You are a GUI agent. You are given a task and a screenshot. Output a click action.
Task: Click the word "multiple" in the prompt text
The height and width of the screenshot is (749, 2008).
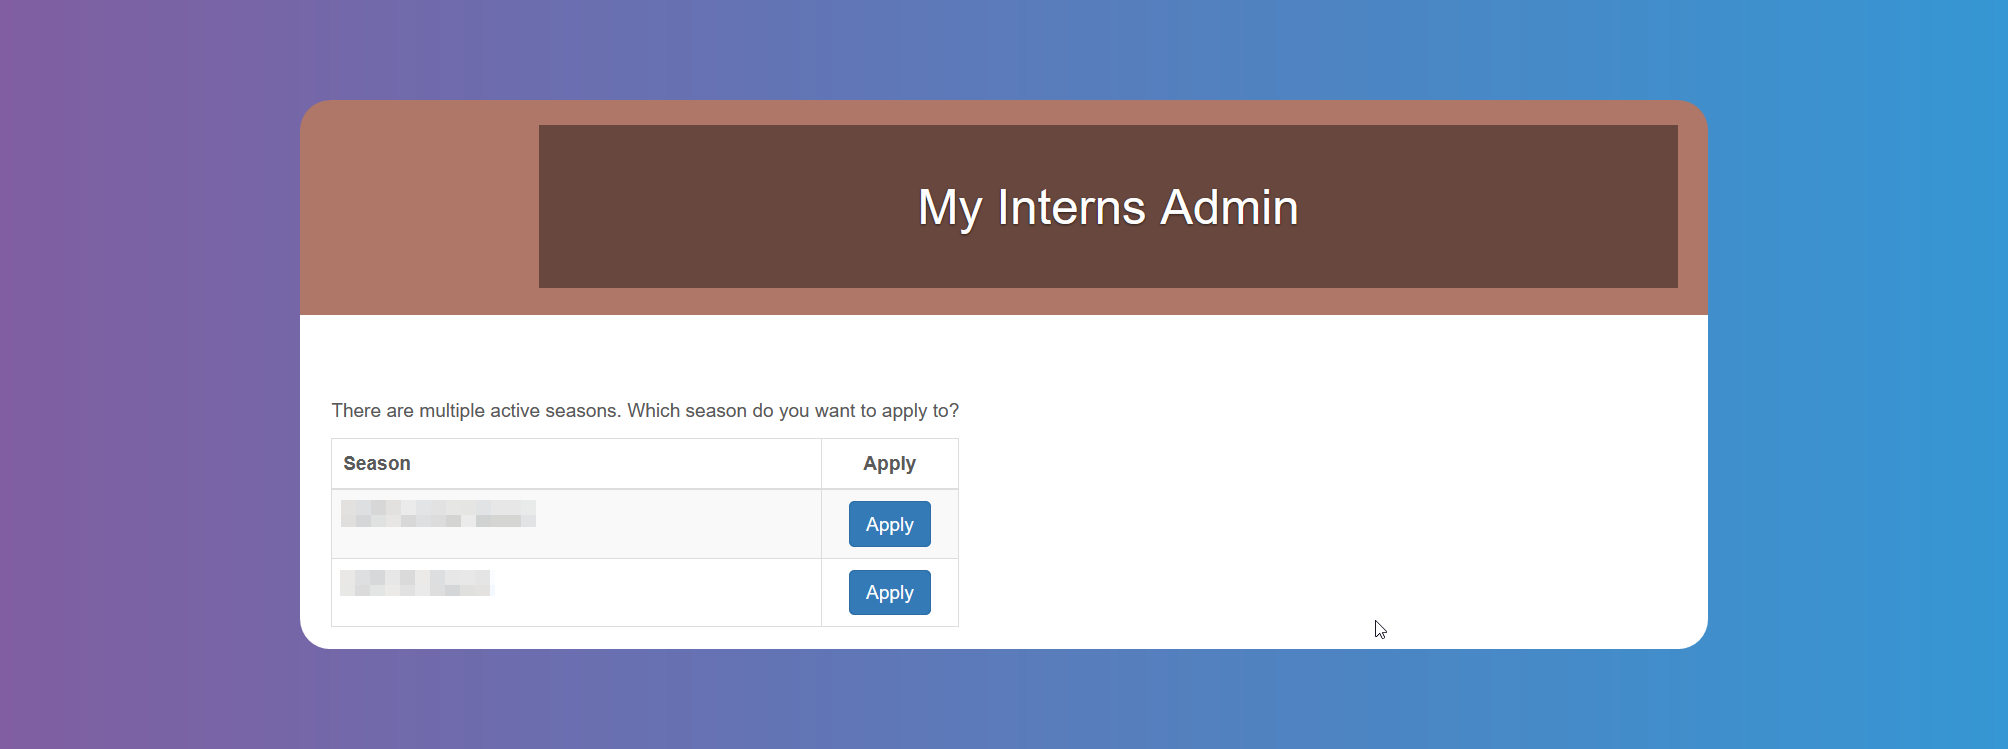451,411
